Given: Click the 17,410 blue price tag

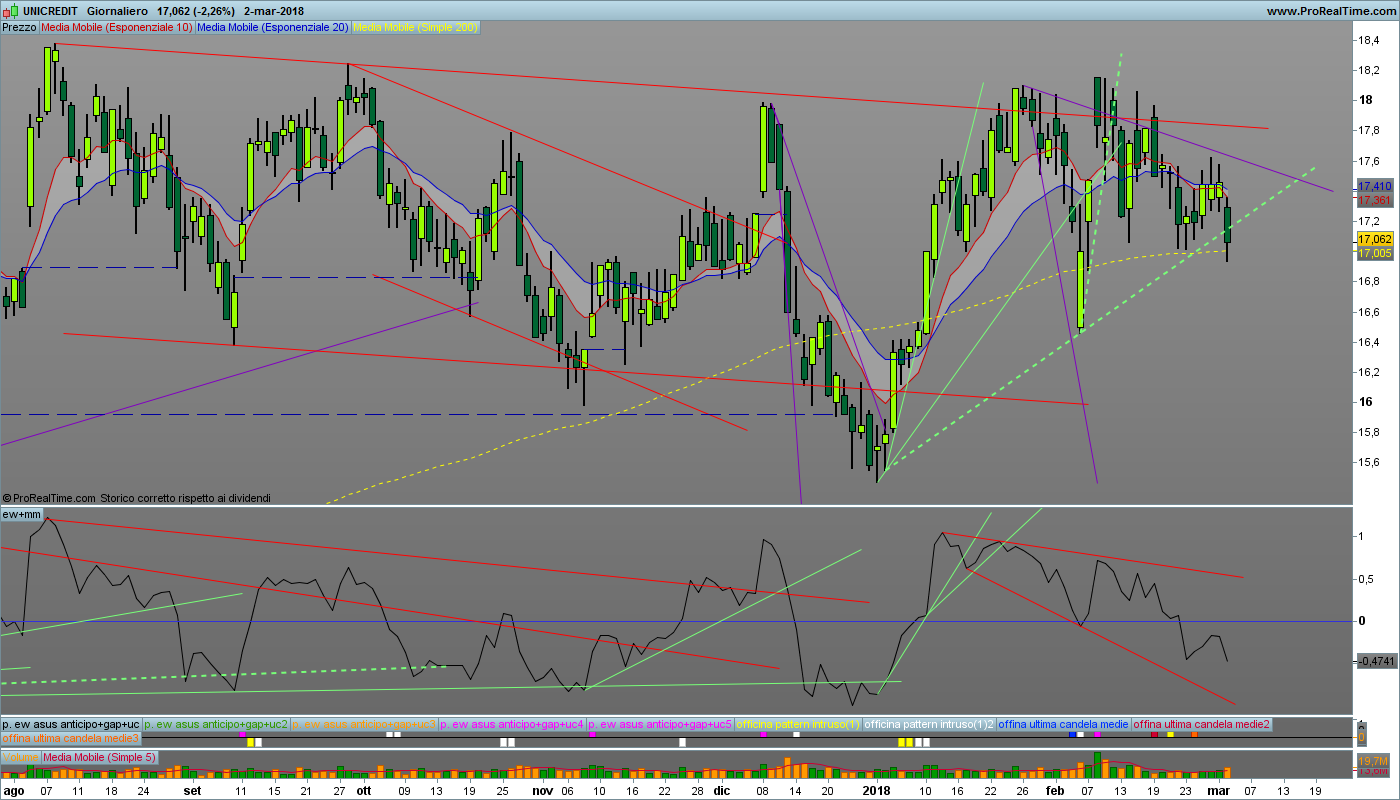Looking at the screenshot, I should pos(1375,186).
